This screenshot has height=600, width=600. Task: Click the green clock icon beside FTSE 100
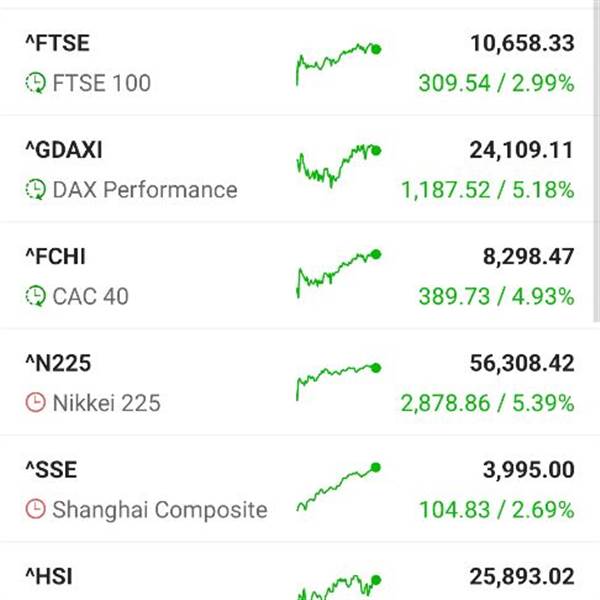pos(35,83)
